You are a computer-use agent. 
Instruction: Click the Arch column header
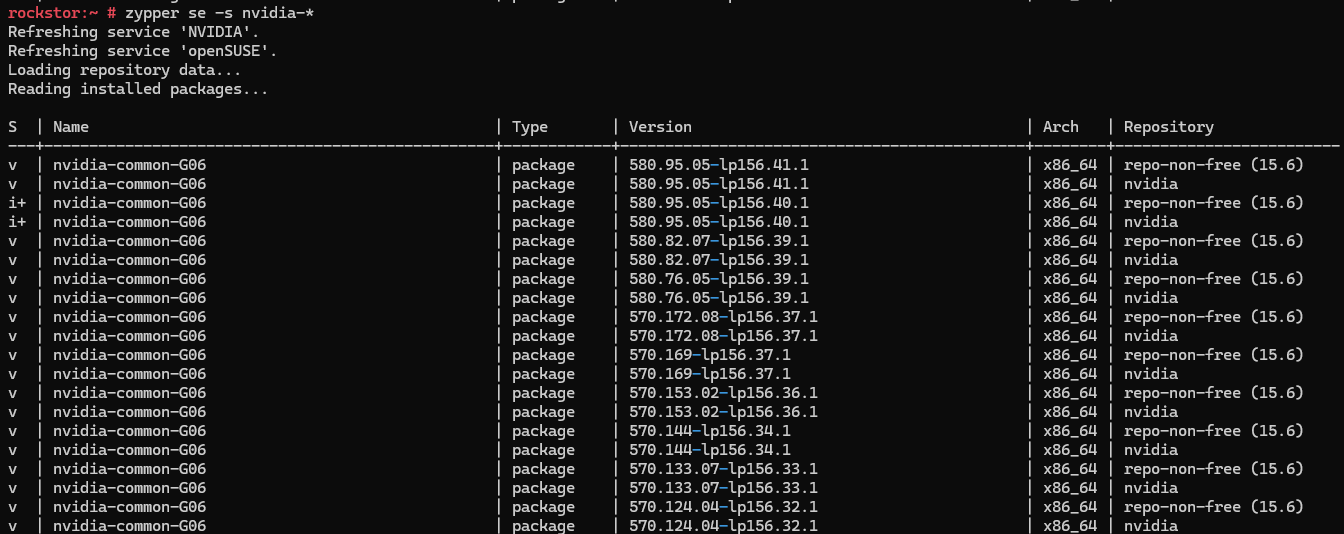pos(1061,127)
